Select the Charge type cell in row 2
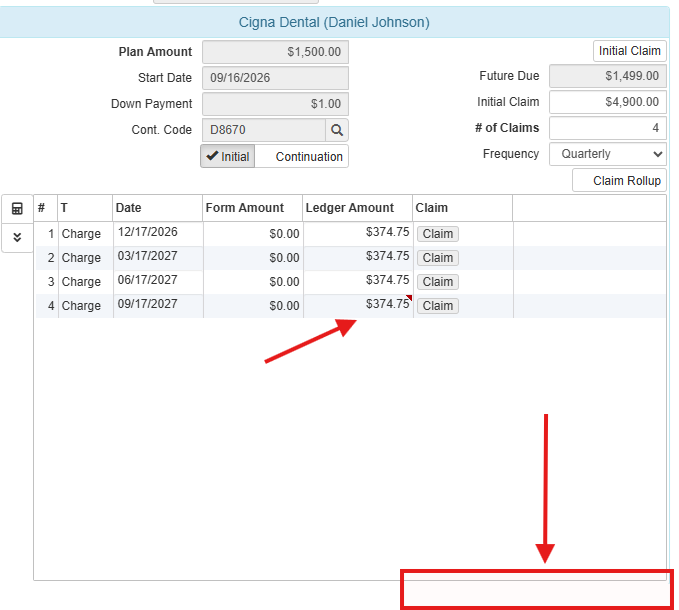The image size is (679, 610). [86, 258]
